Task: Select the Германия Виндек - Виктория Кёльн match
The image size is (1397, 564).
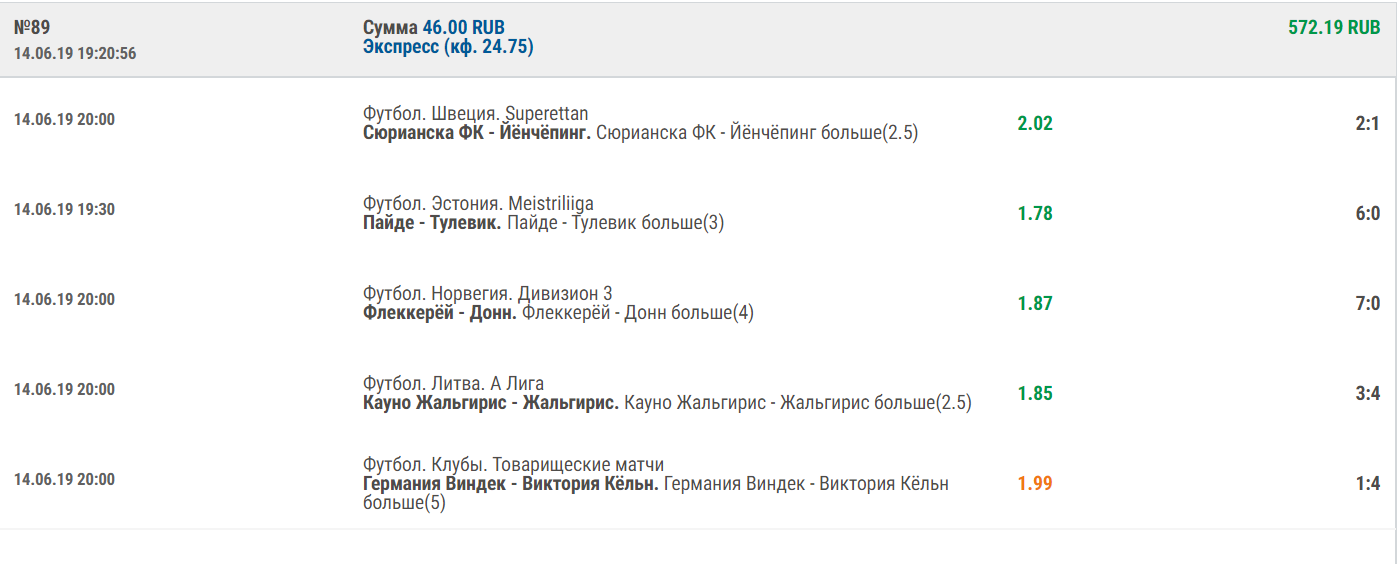Action: point(510,483)
